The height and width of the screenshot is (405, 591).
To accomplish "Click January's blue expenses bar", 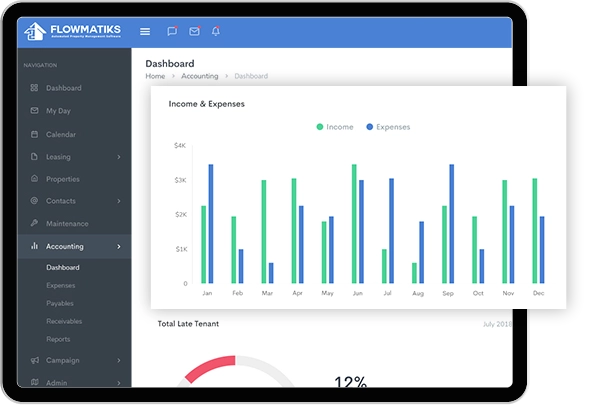I will pyautogui.click(x=211, y=224).
